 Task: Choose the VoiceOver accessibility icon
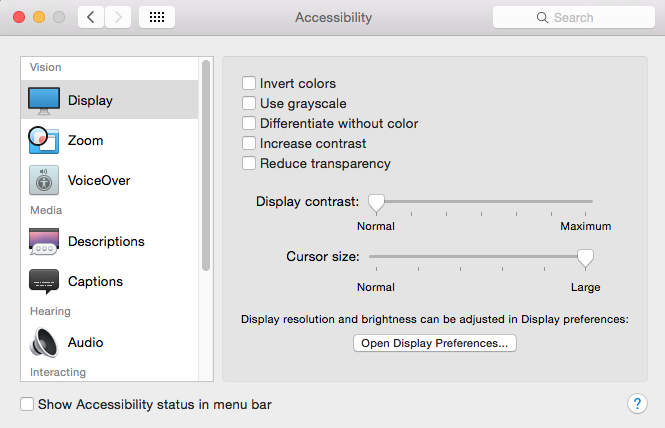click(44, 180)
